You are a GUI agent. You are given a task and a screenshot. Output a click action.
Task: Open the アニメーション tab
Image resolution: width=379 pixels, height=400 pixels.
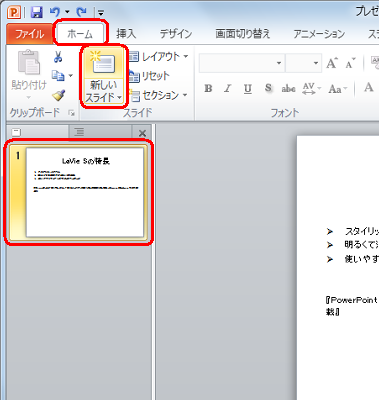pyautogui.click(x=319, y=34)
